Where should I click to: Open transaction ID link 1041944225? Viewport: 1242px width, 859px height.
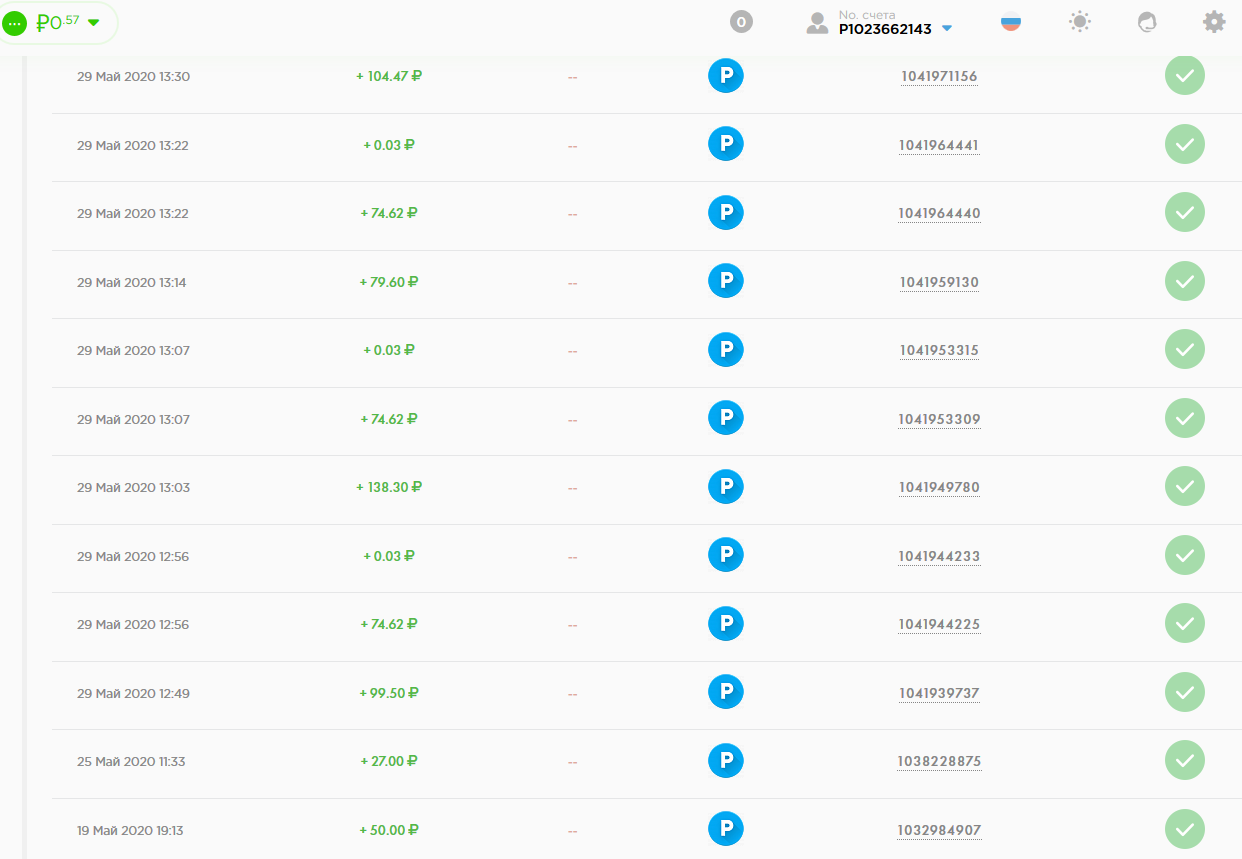click(939, 624)
